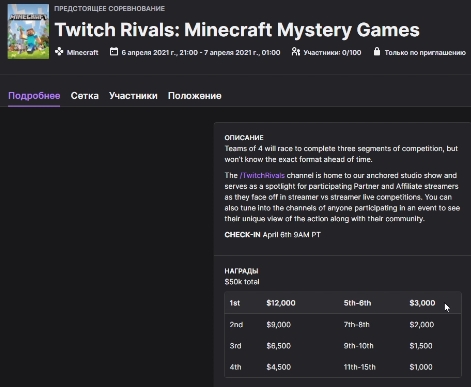Click the 4th place cell
Viewport: 471px width, 387px height.
coord(235,367)
